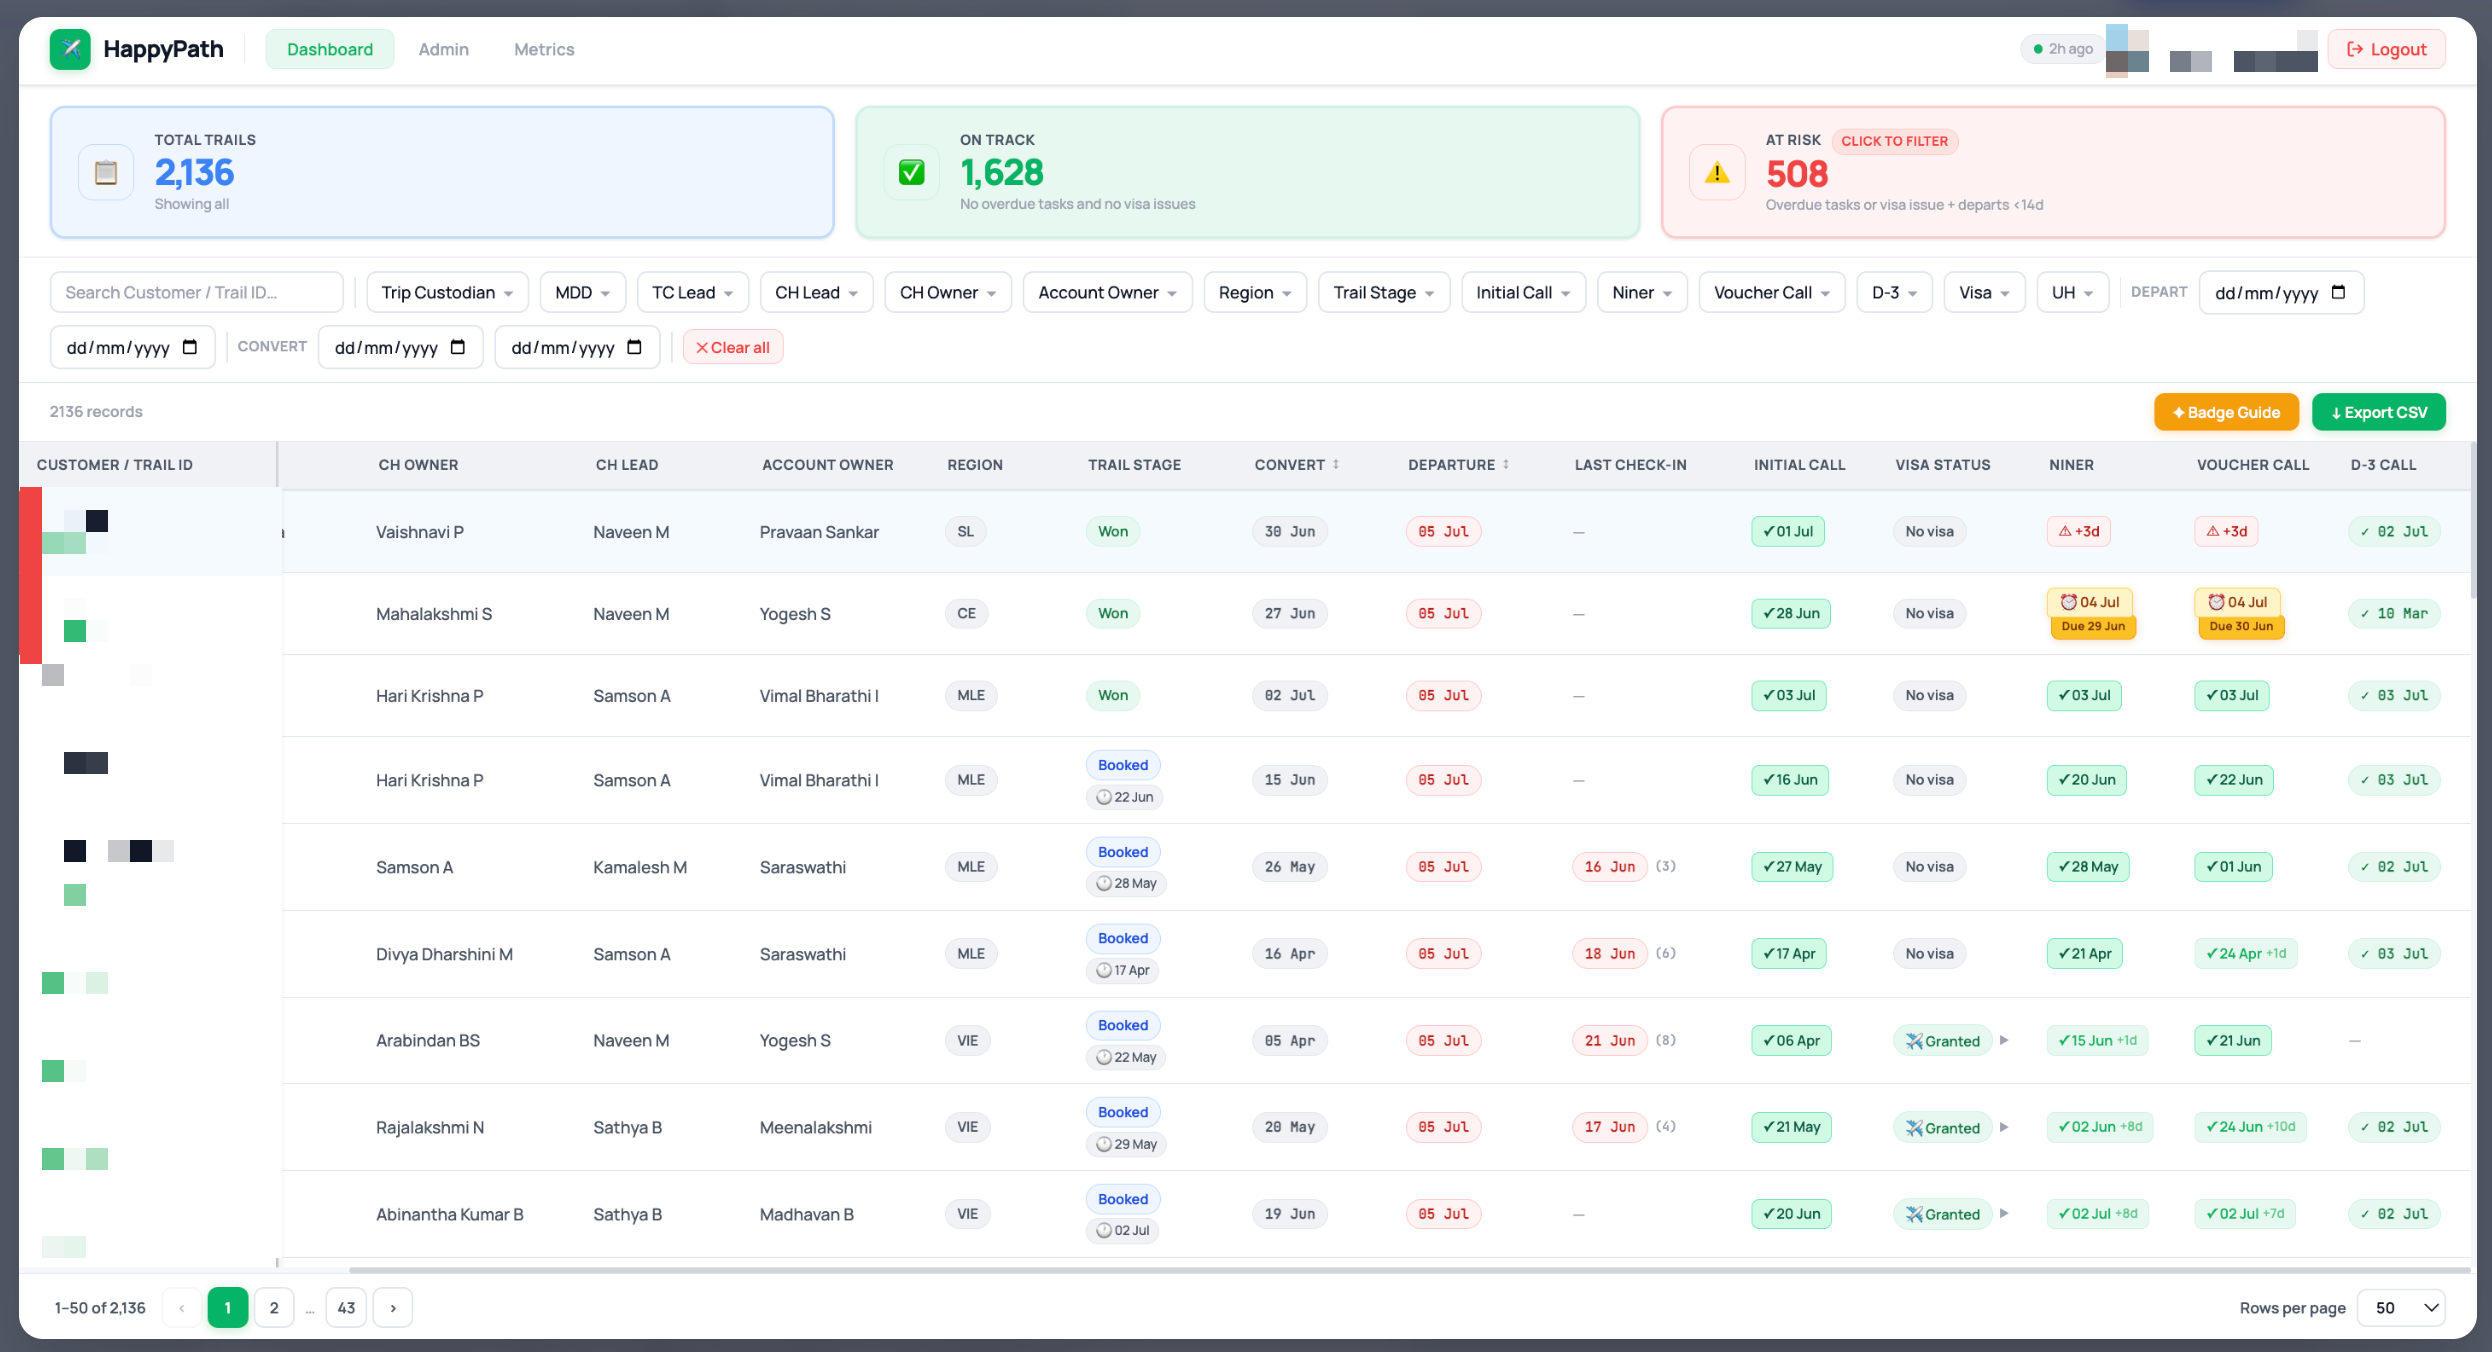Sort by the Convert column arrows icon
The height and width of the screenshot is (1352, 2492).
(x=1335, y=464)
